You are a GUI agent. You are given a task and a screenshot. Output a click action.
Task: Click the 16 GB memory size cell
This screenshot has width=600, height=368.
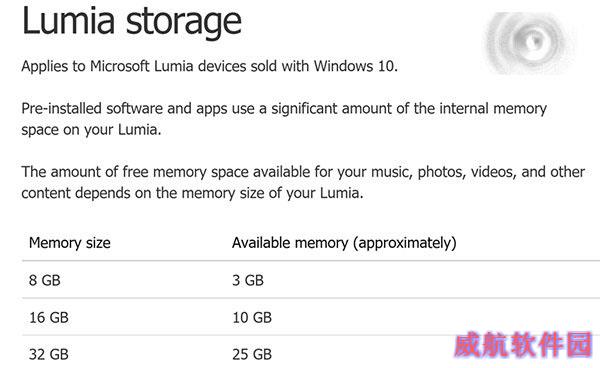coord(49,317)
